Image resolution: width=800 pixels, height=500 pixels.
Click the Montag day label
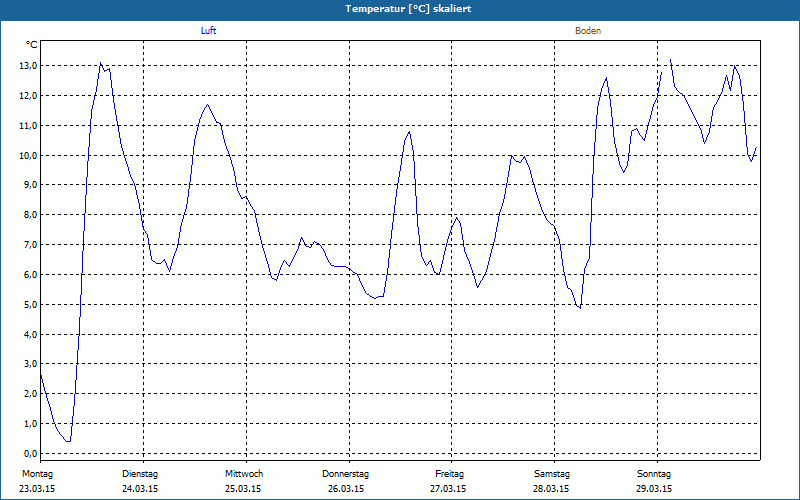tap(37, 474)
